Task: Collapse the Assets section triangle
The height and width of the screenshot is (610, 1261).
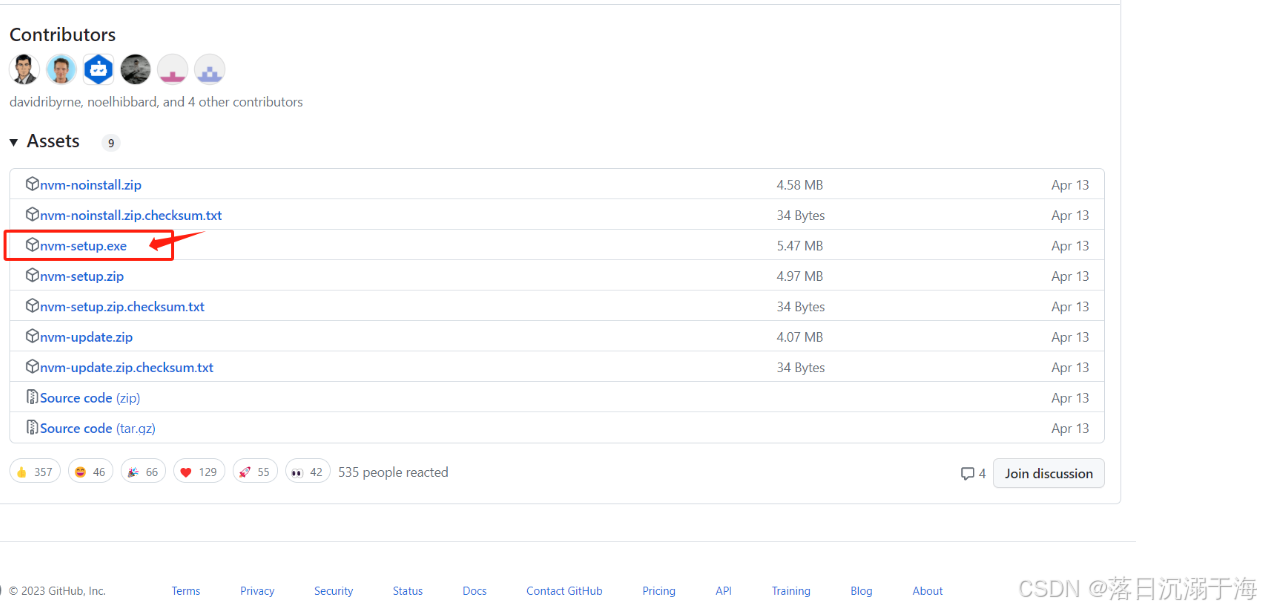Action: [14, 143]
